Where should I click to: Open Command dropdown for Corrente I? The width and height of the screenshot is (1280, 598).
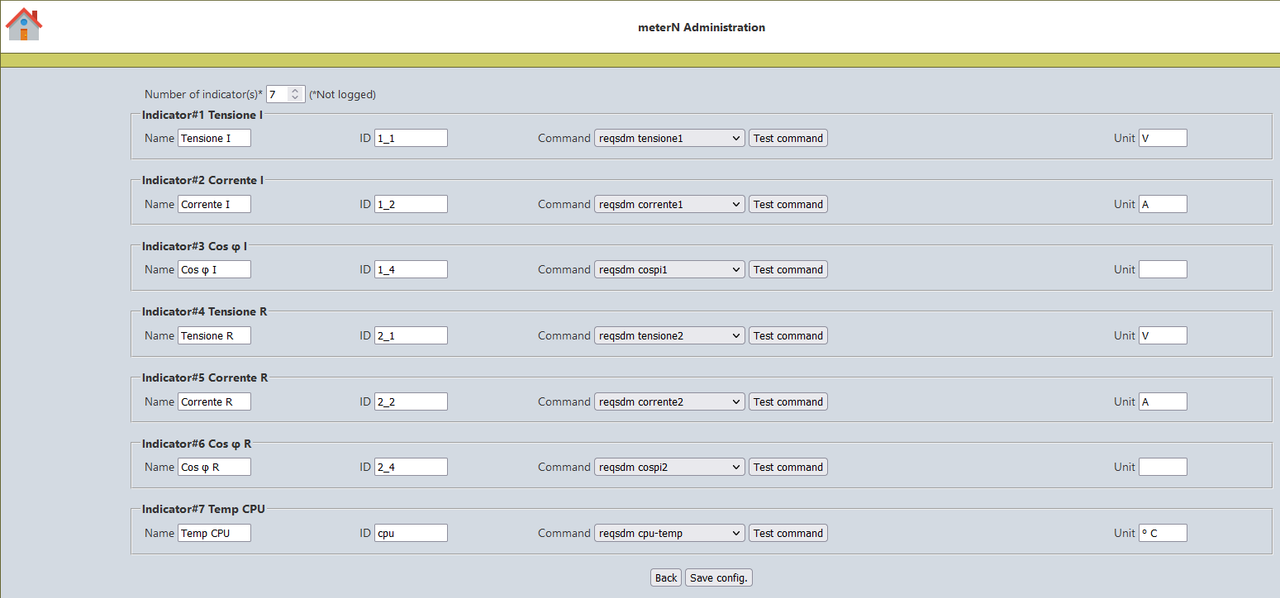pos(670,204)
